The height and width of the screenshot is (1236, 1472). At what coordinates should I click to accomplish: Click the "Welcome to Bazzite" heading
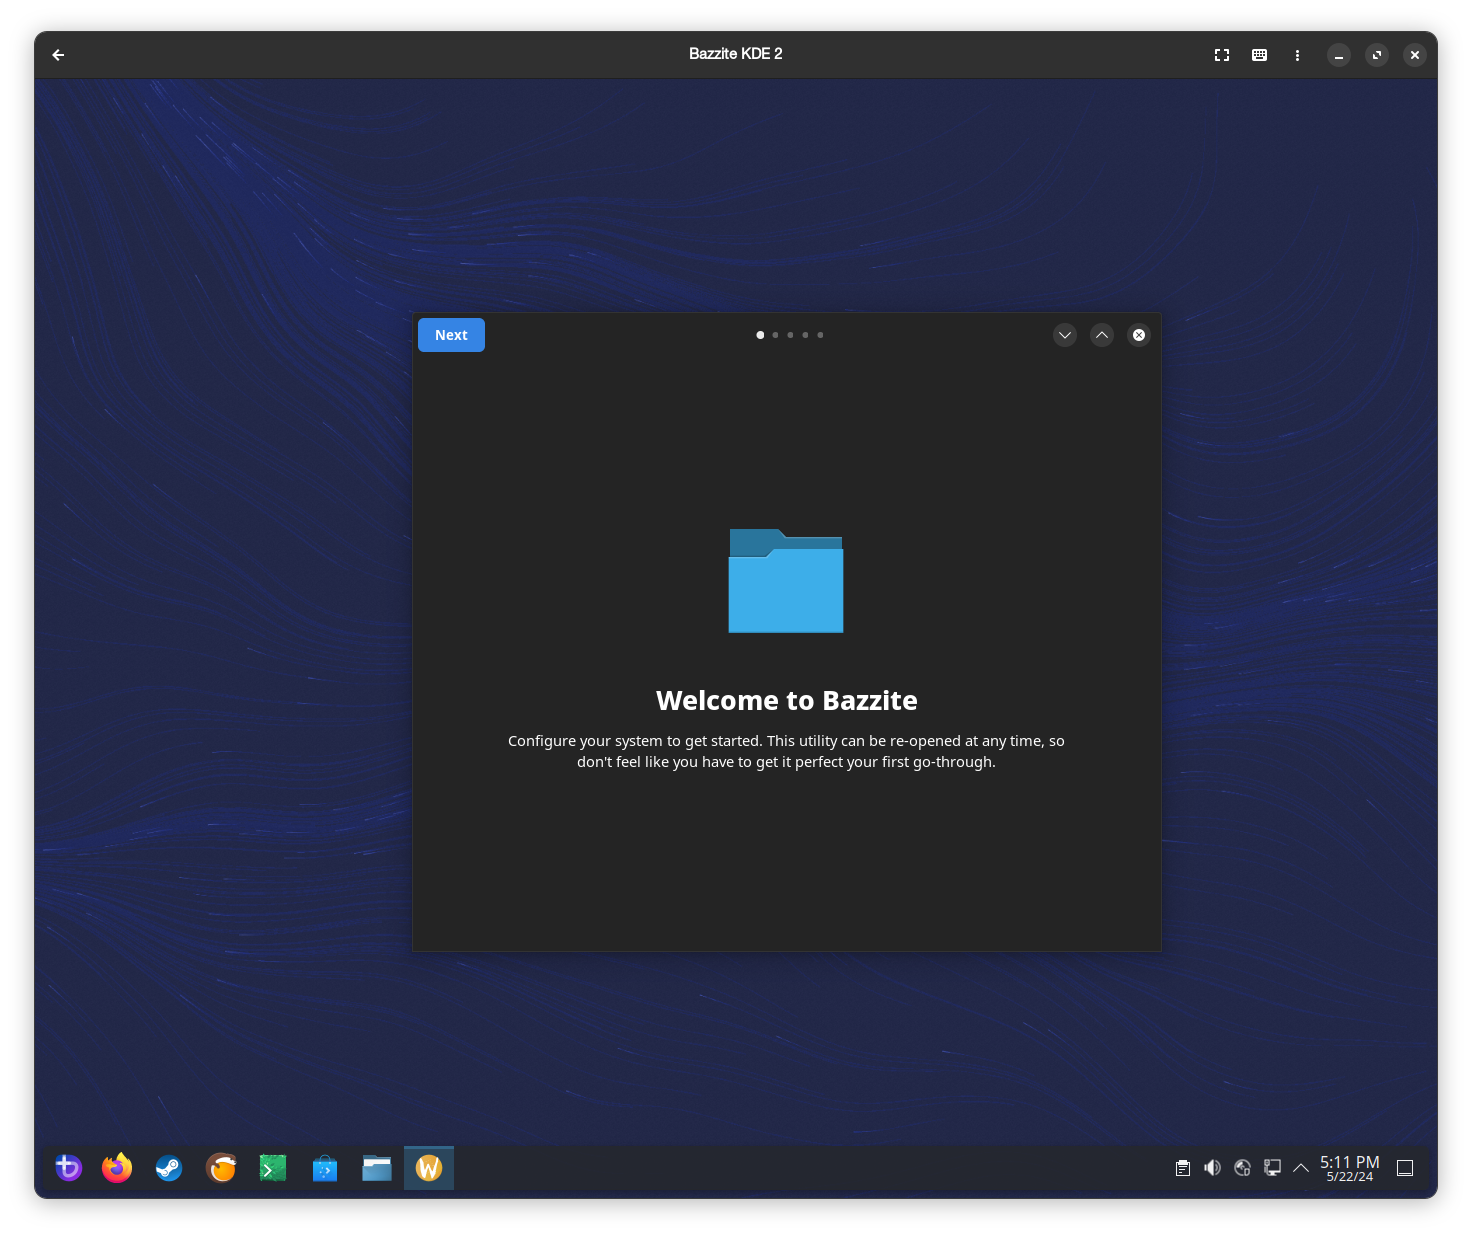pyautogui.click(x=787, y=700)
